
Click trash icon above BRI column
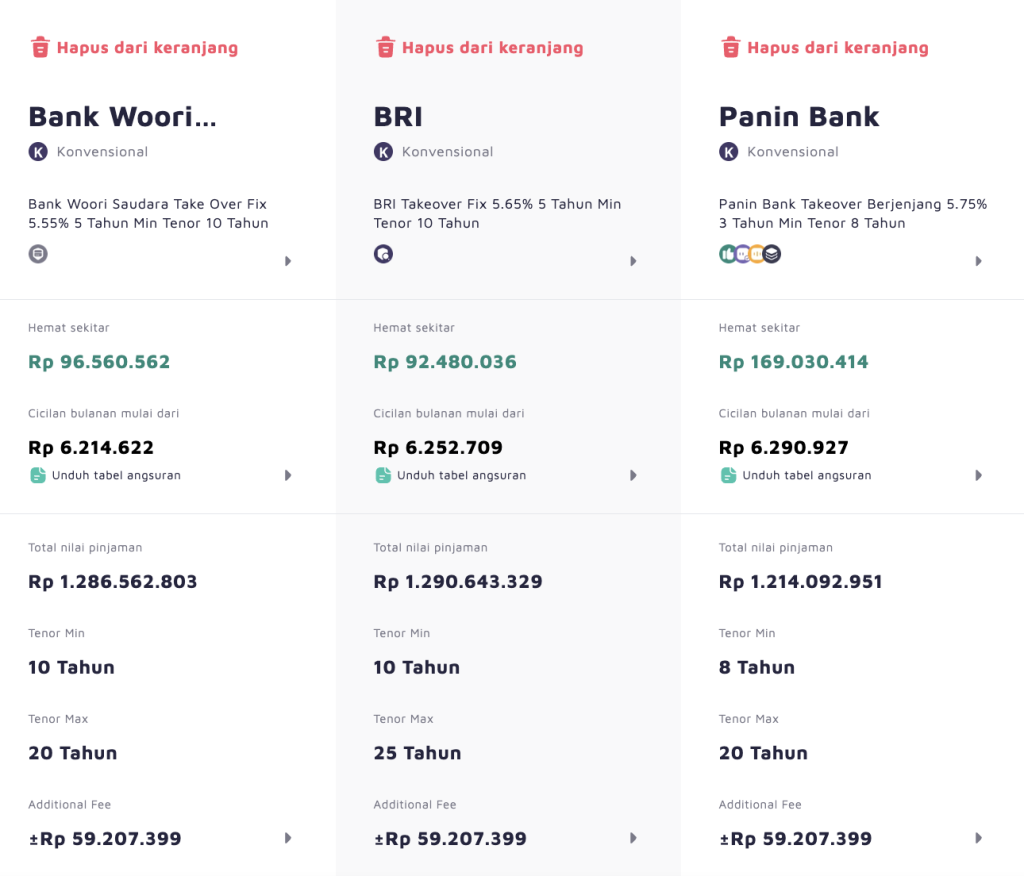point(385,47)
